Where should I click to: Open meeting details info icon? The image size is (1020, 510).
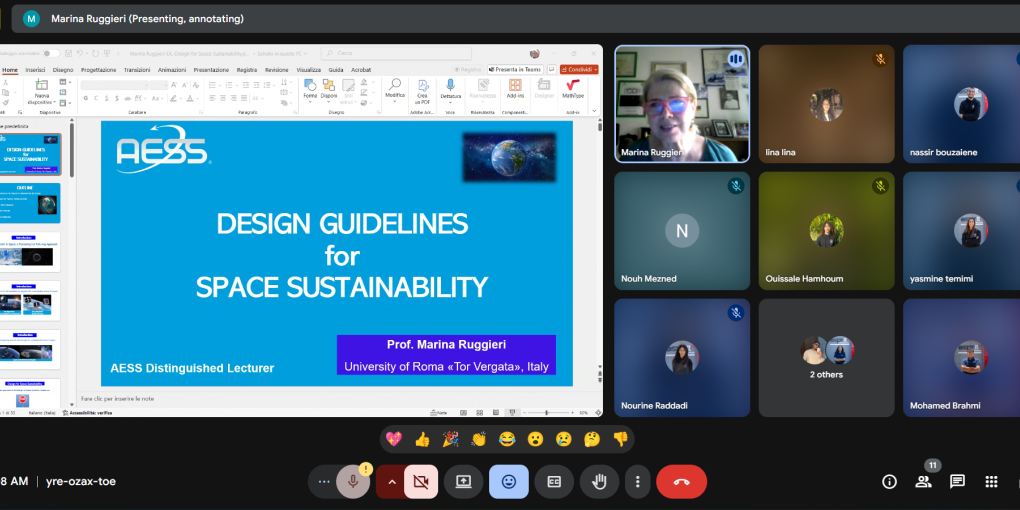click(889, 481)
